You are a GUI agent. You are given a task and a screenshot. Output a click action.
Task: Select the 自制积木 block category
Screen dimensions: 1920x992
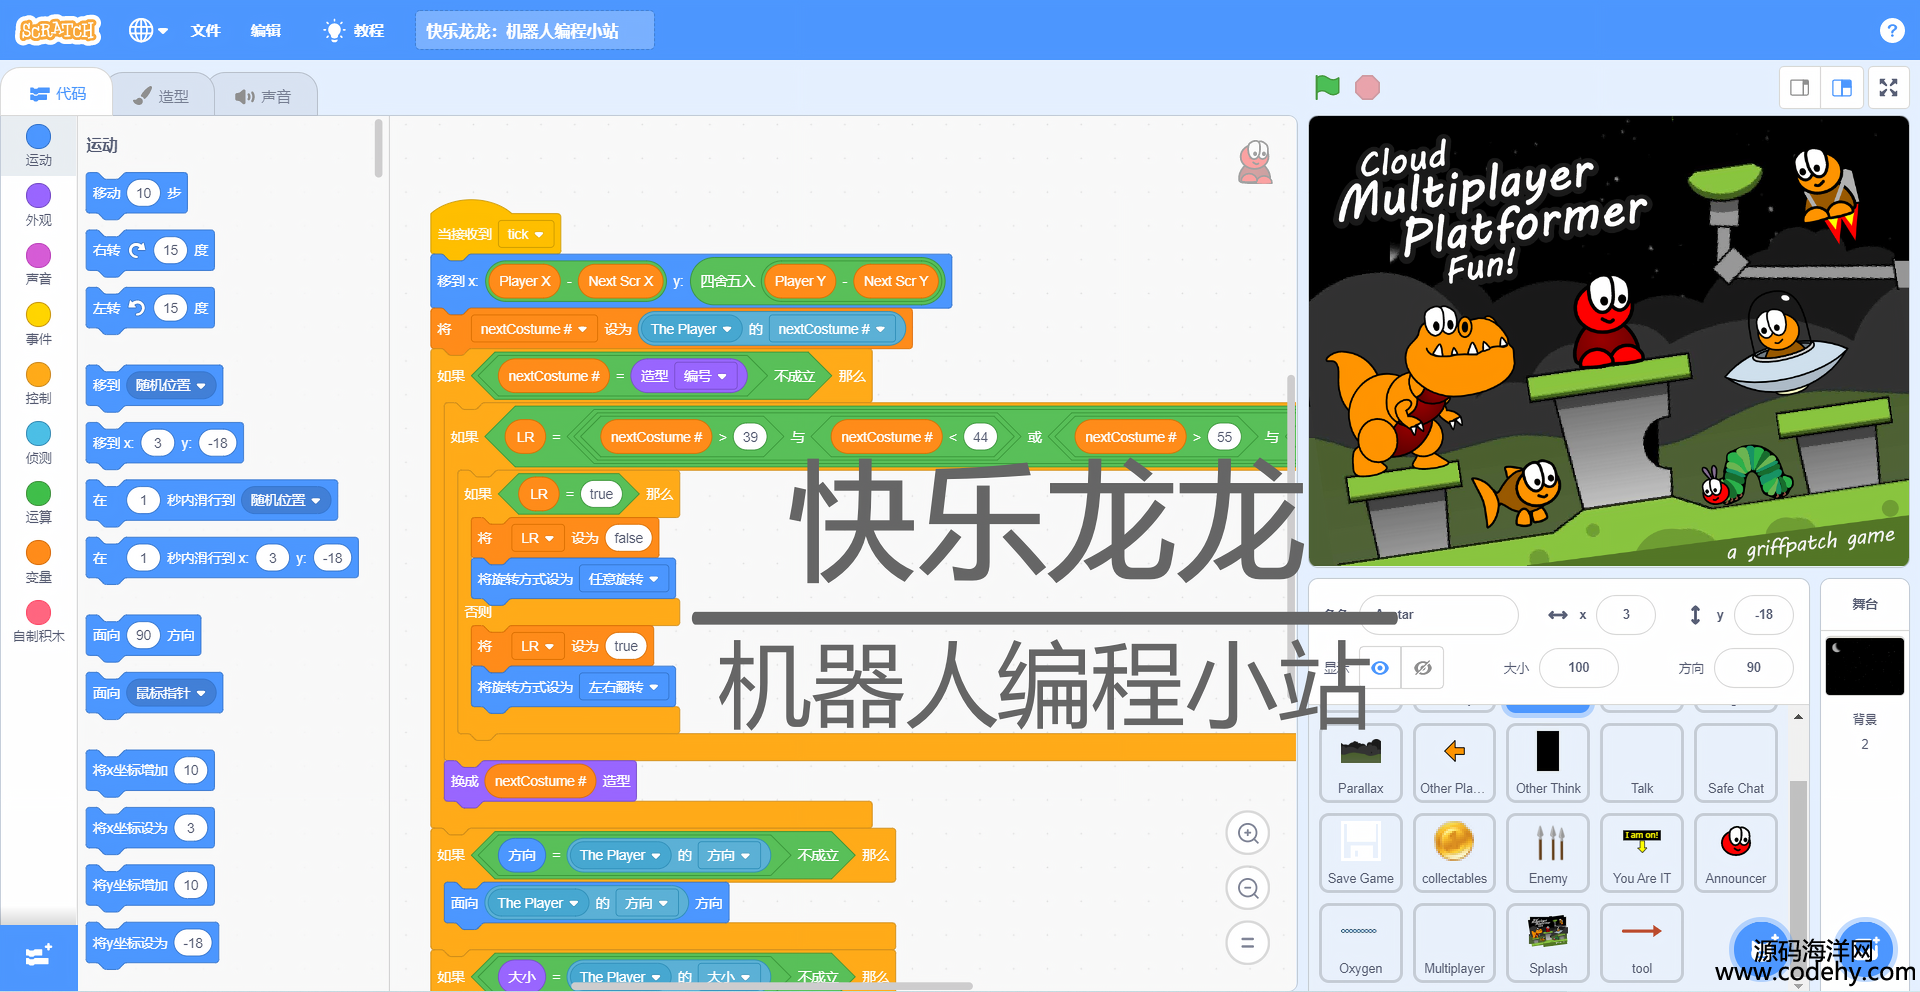[x=39, y=621]
